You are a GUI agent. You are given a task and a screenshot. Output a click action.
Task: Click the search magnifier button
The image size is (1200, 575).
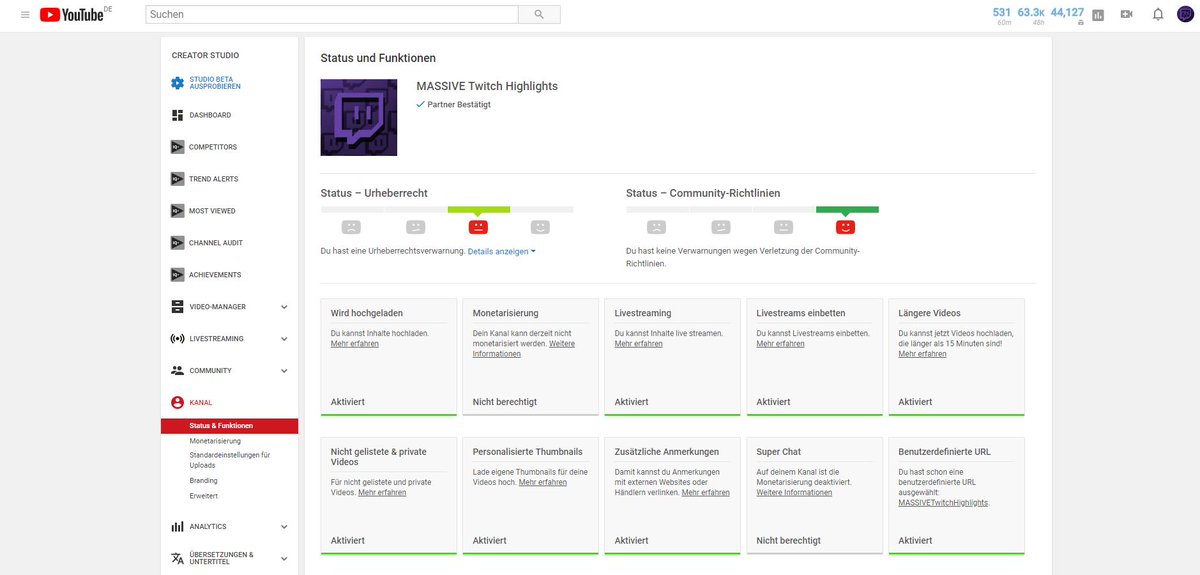[539, 15]
